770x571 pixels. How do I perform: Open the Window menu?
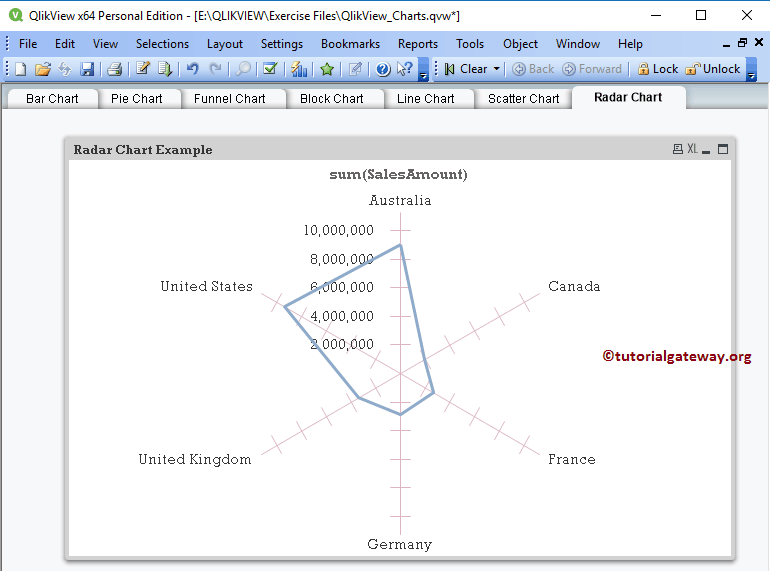578,44
